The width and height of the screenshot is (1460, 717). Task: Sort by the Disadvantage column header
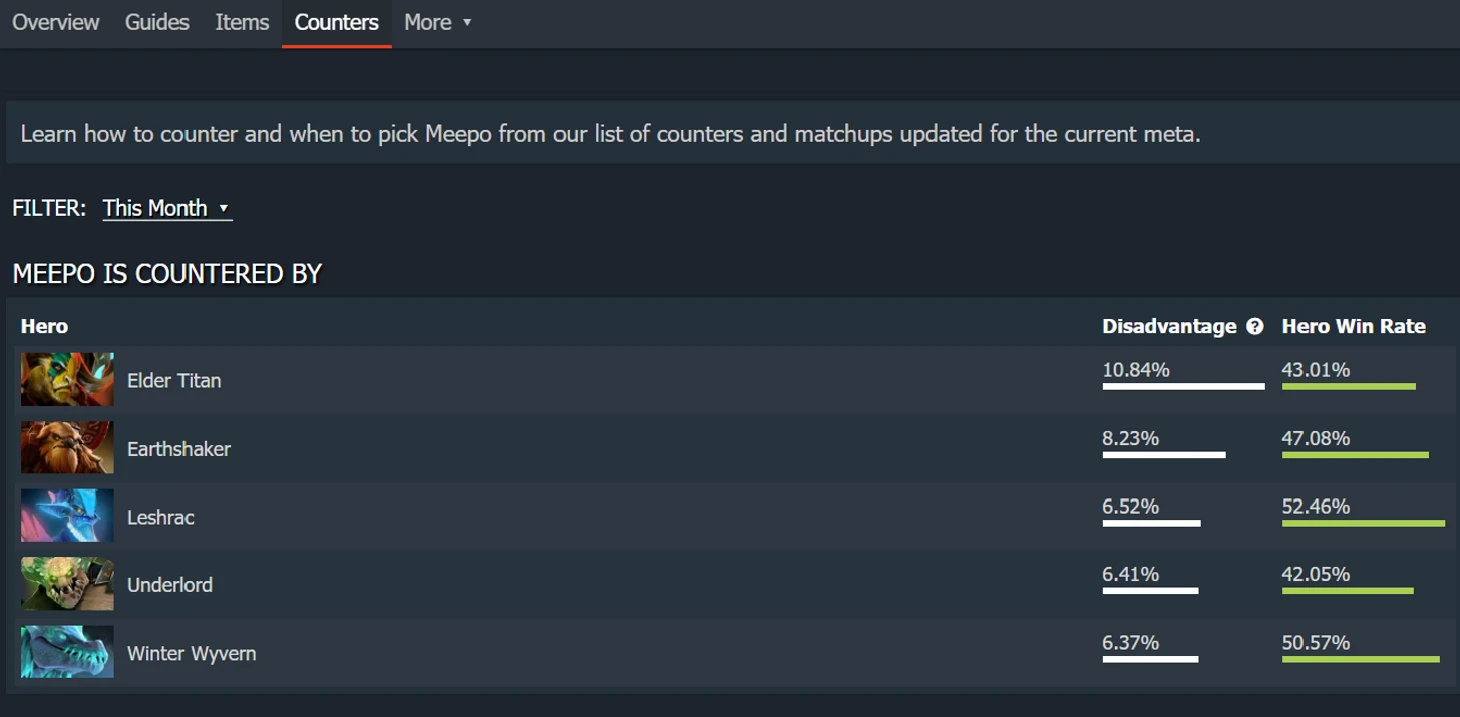(x=1169, y=327)
